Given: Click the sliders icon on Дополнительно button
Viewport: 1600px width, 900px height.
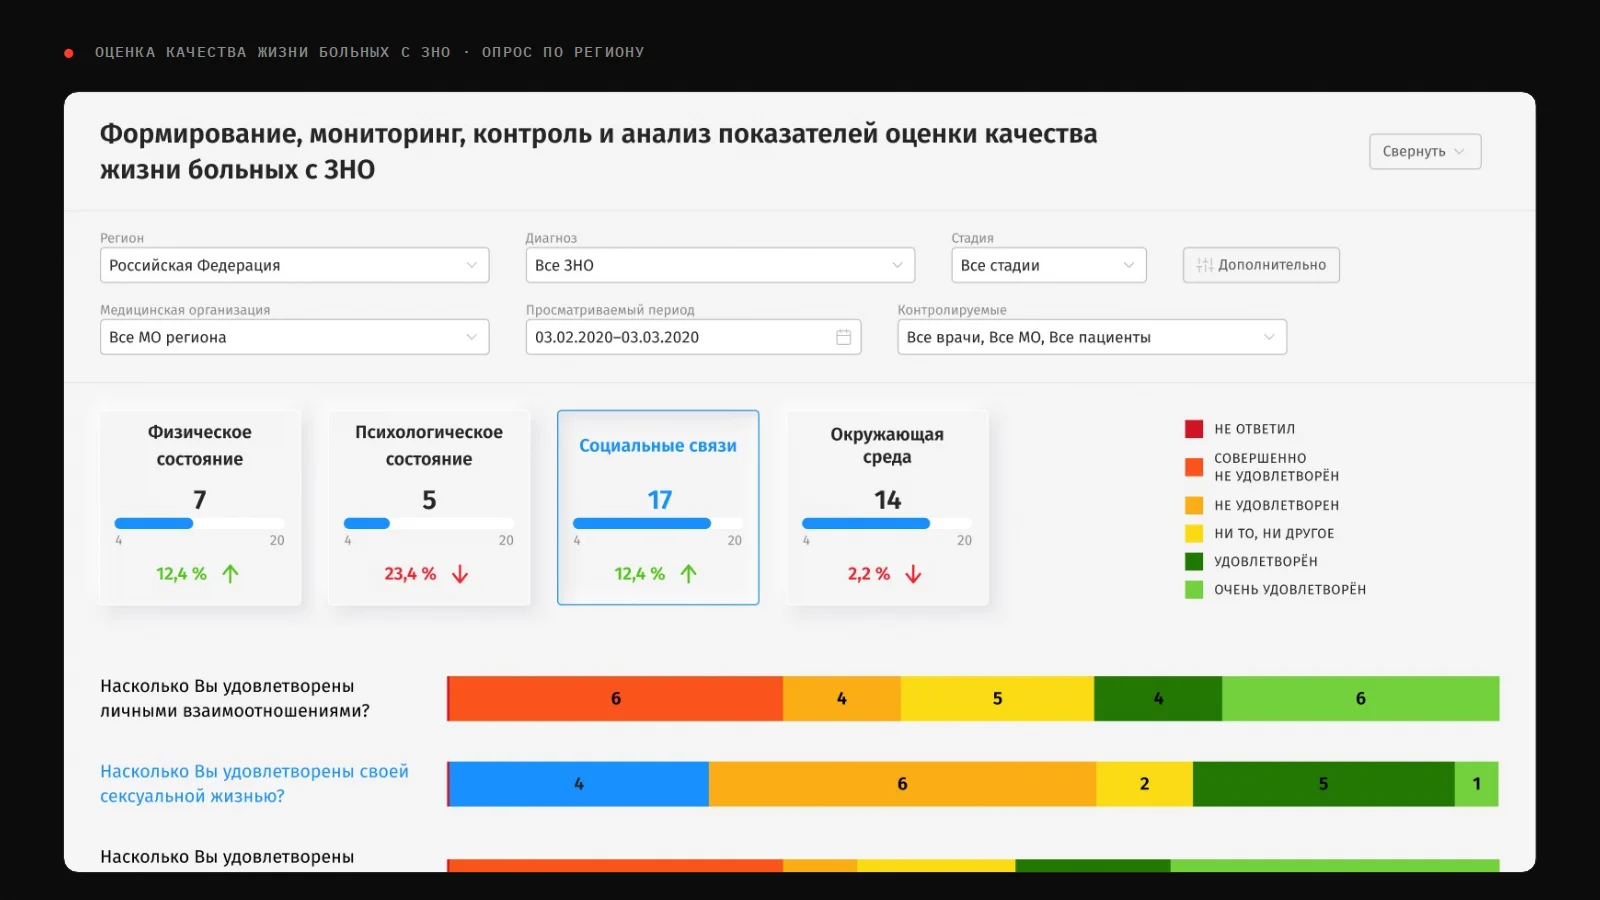Looking at the screenshot, I should (x=1205, y=265).
